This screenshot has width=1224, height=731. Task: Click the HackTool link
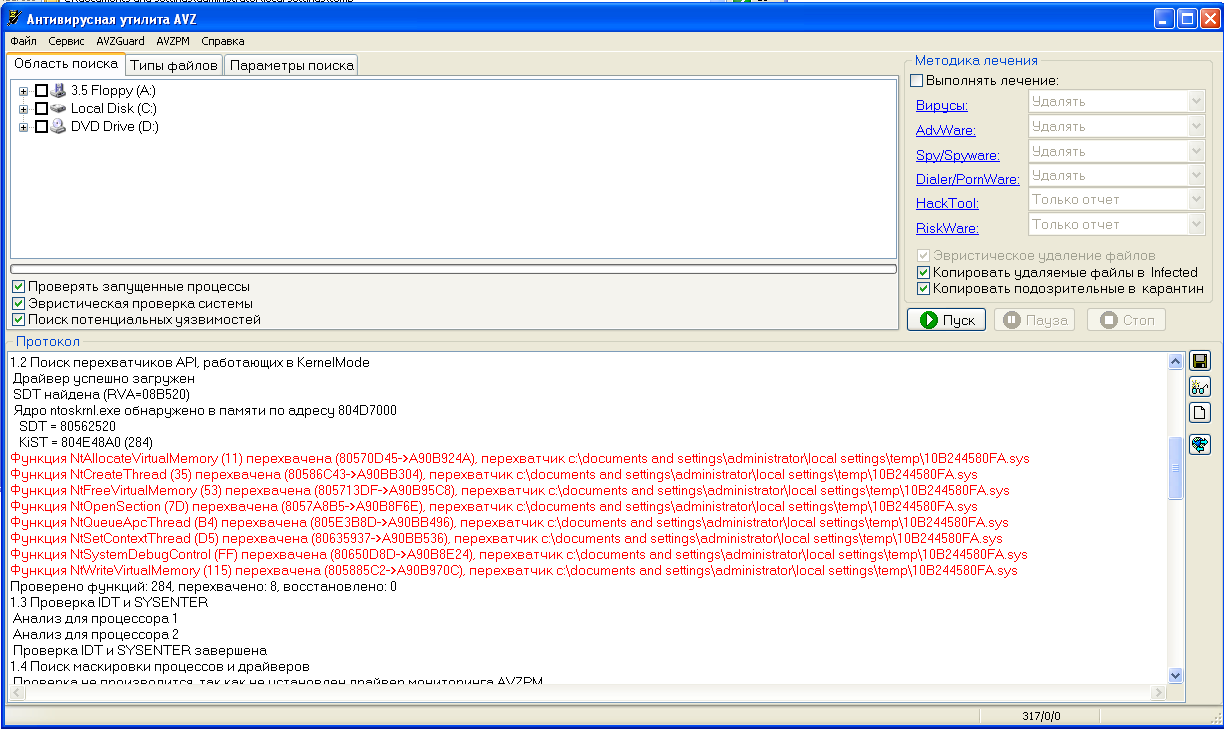tap(947, 203)
